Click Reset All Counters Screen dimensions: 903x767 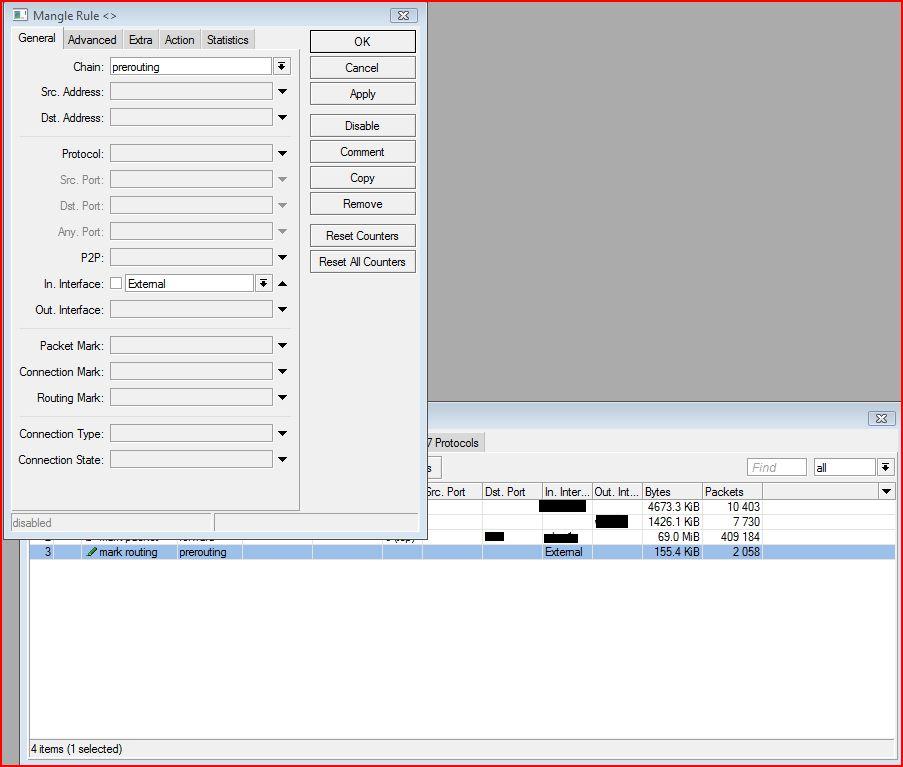coord(362,262)
